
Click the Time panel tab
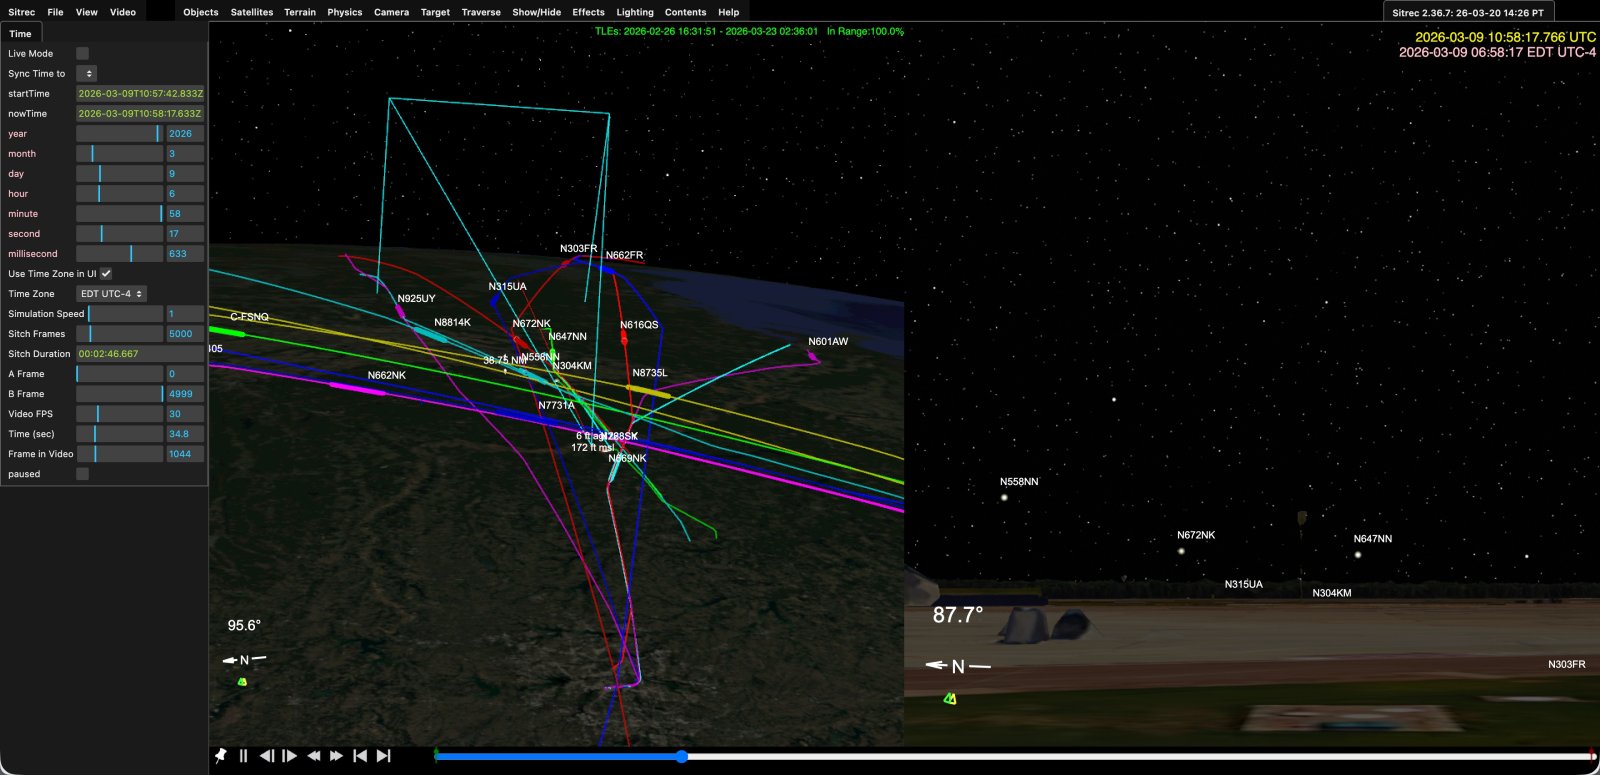[x=20, y=34]
